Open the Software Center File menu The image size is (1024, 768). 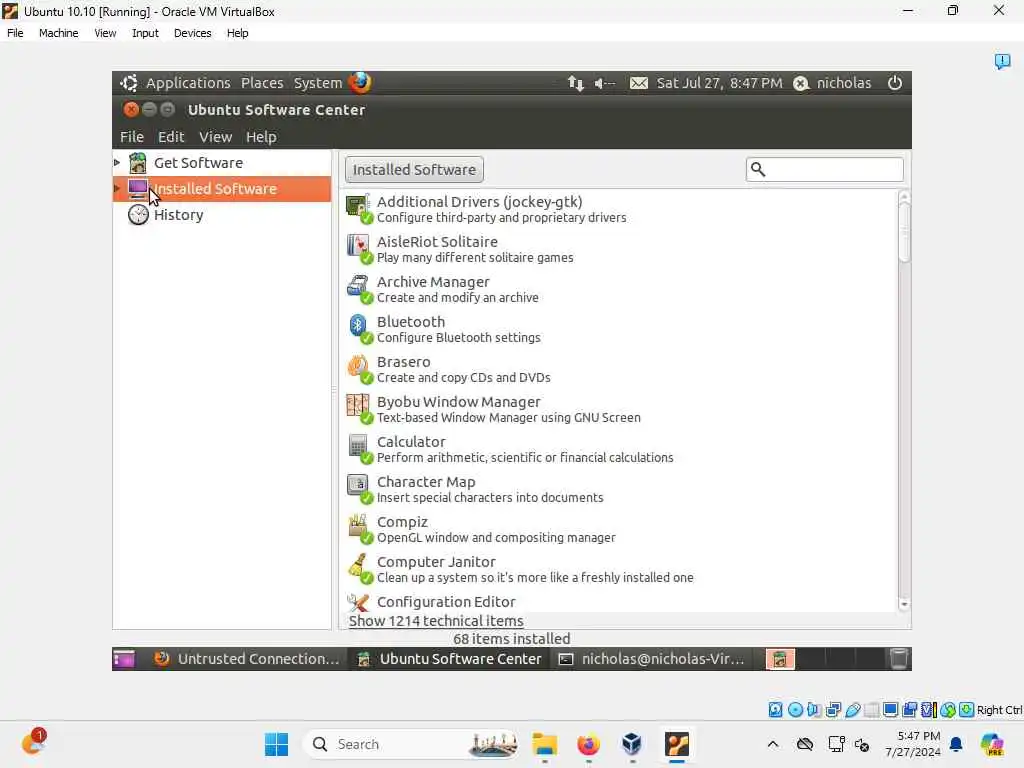pos(131,136)
